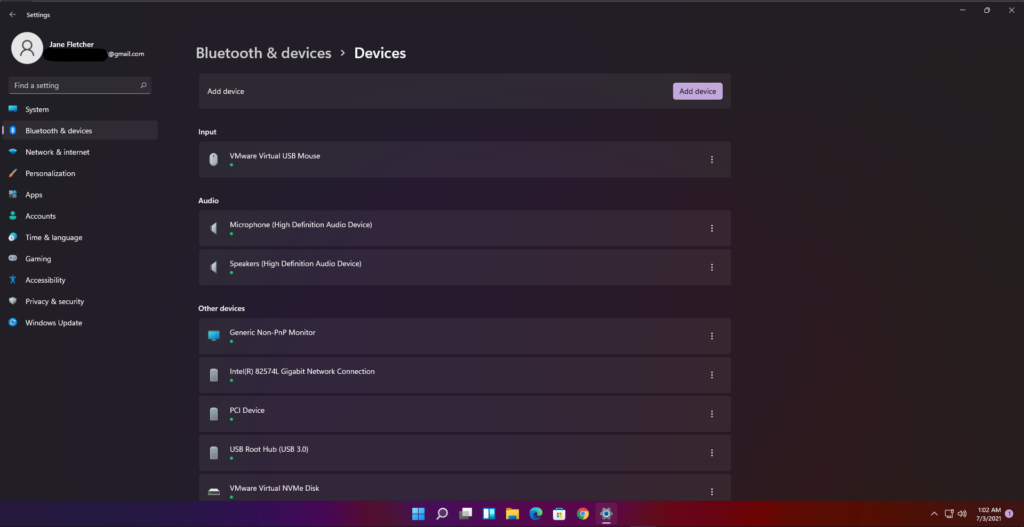This screenshot has height=527, width=1024.
Task: Select Bluetooth & devices in sidebar
Action: 80,131
